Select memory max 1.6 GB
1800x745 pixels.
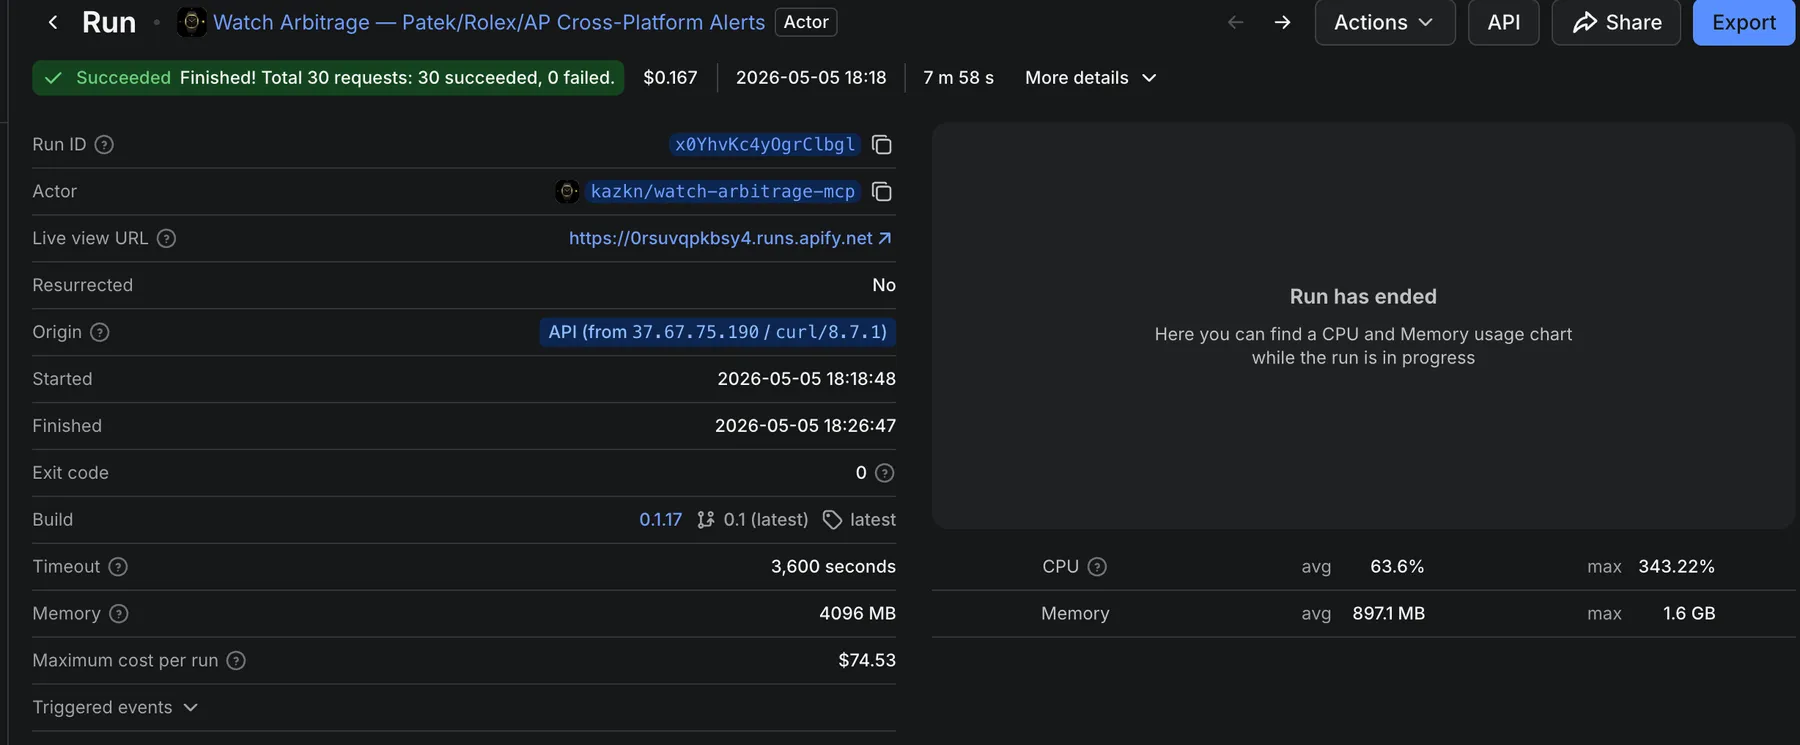pos(1689,614)
